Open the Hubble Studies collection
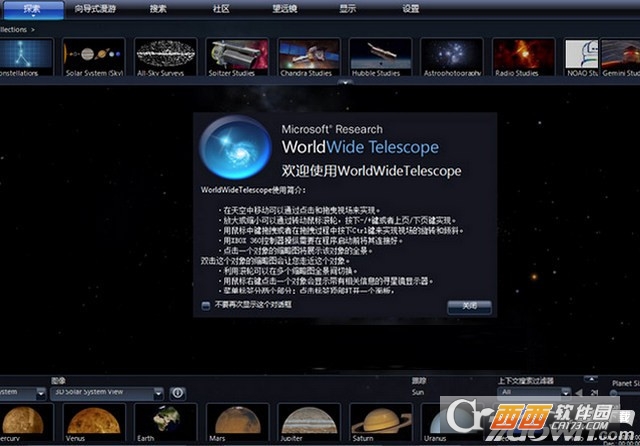 coord(380,57)
